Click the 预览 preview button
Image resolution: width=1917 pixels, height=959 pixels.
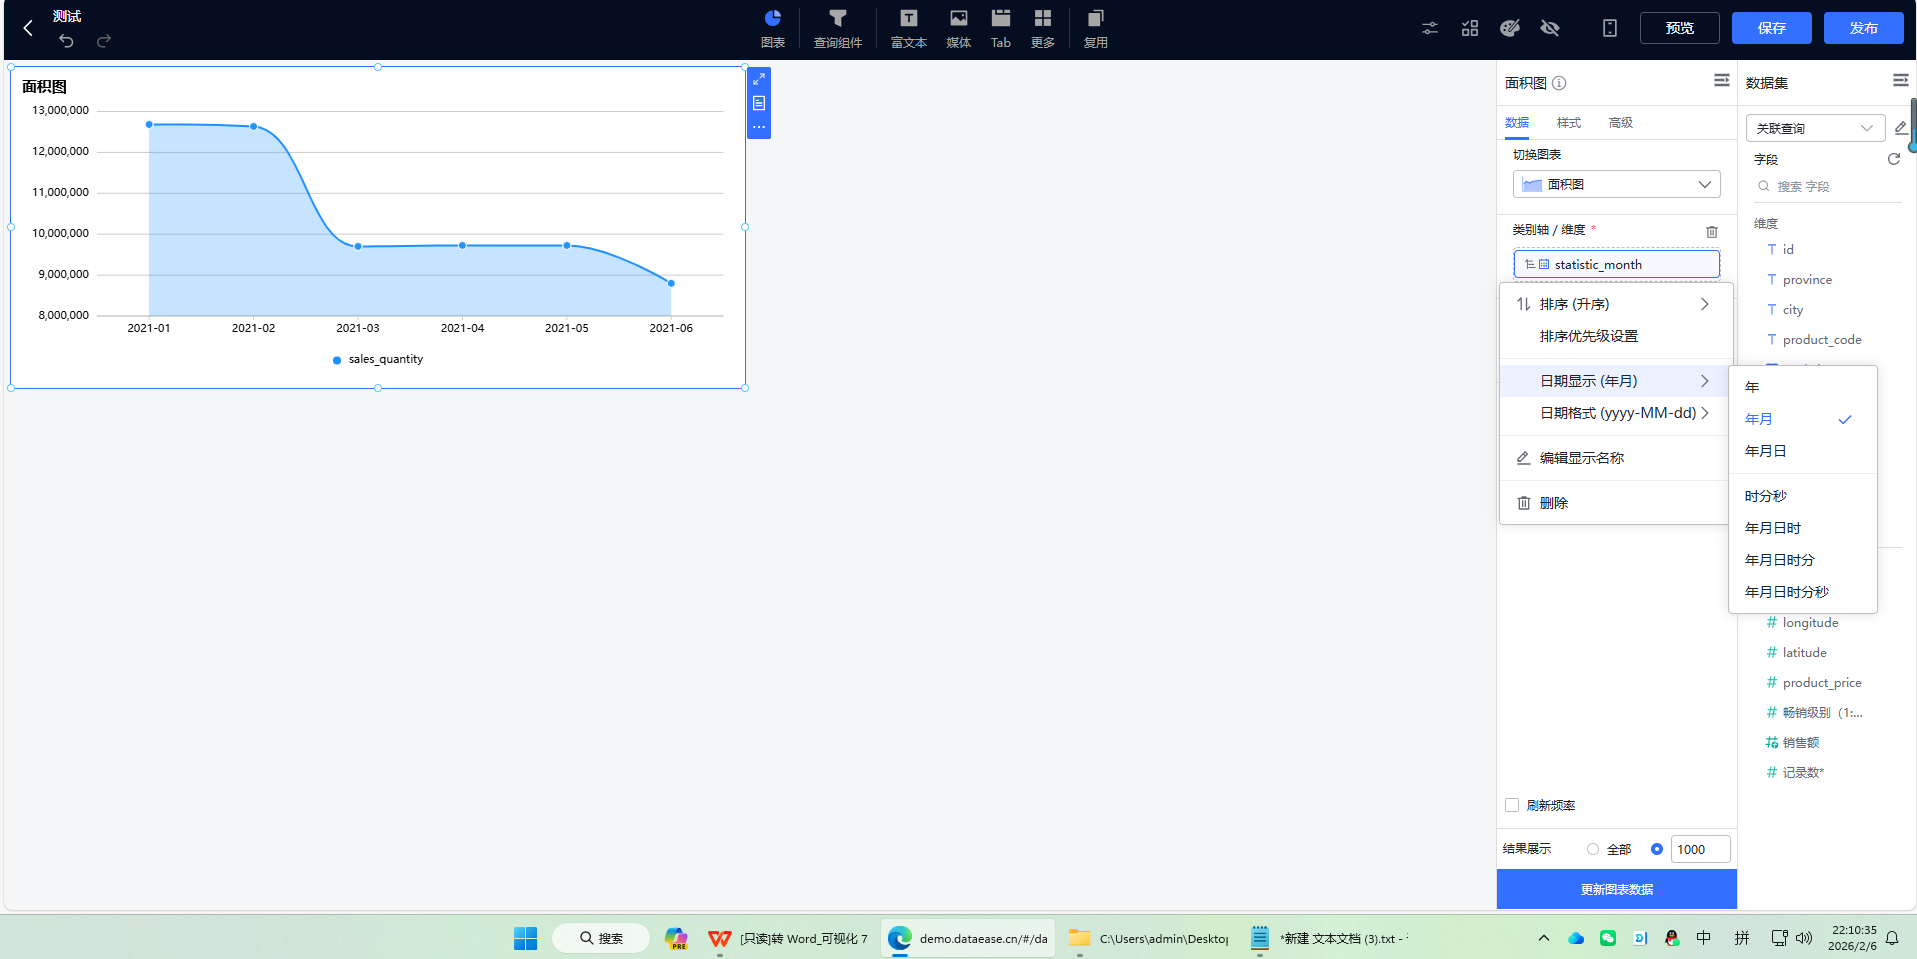pyautogui.click(x=1680, y=28)
